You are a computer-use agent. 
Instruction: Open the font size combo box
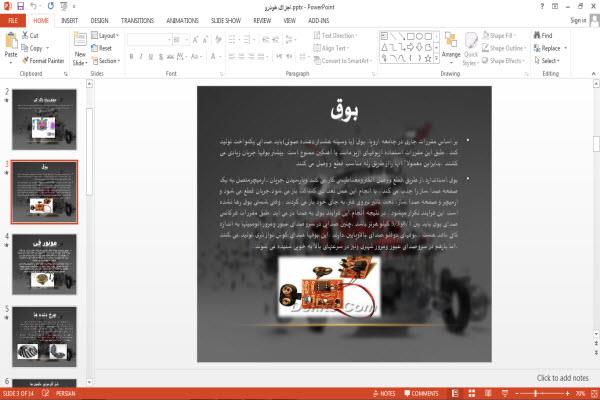(x=181, y=40)
